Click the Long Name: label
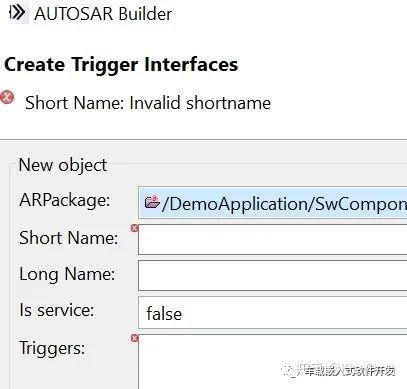Viewport: 407px width, 389px height. point(67,274)
